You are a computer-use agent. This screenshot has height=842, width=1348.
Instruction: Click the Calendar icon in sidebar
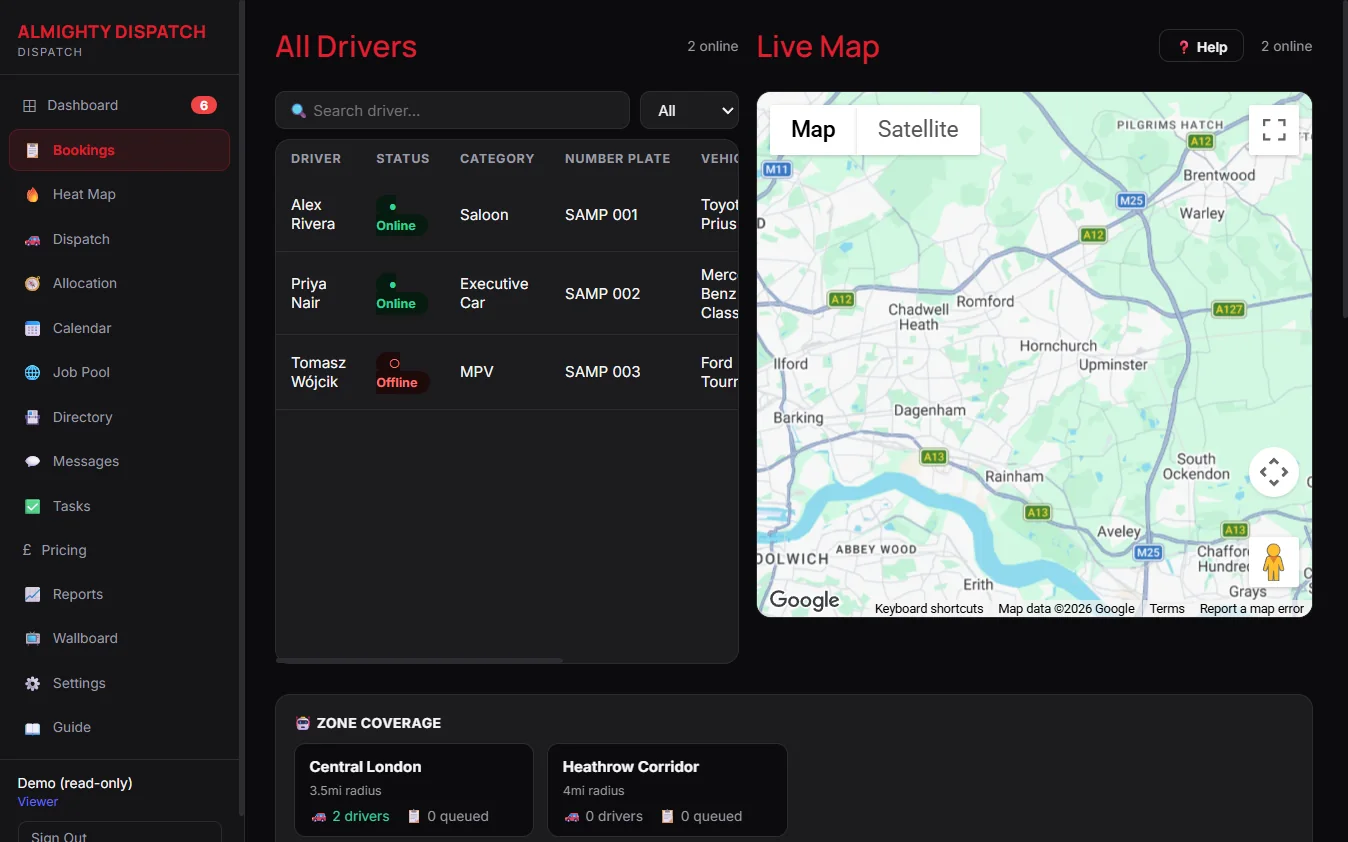[x=33, y=329]
